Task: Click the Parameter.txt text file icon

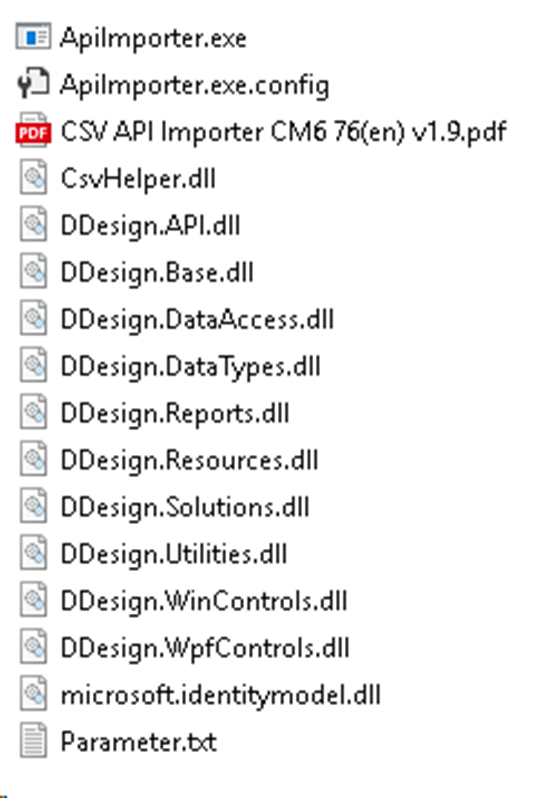Action: click(x=34, y=740)
